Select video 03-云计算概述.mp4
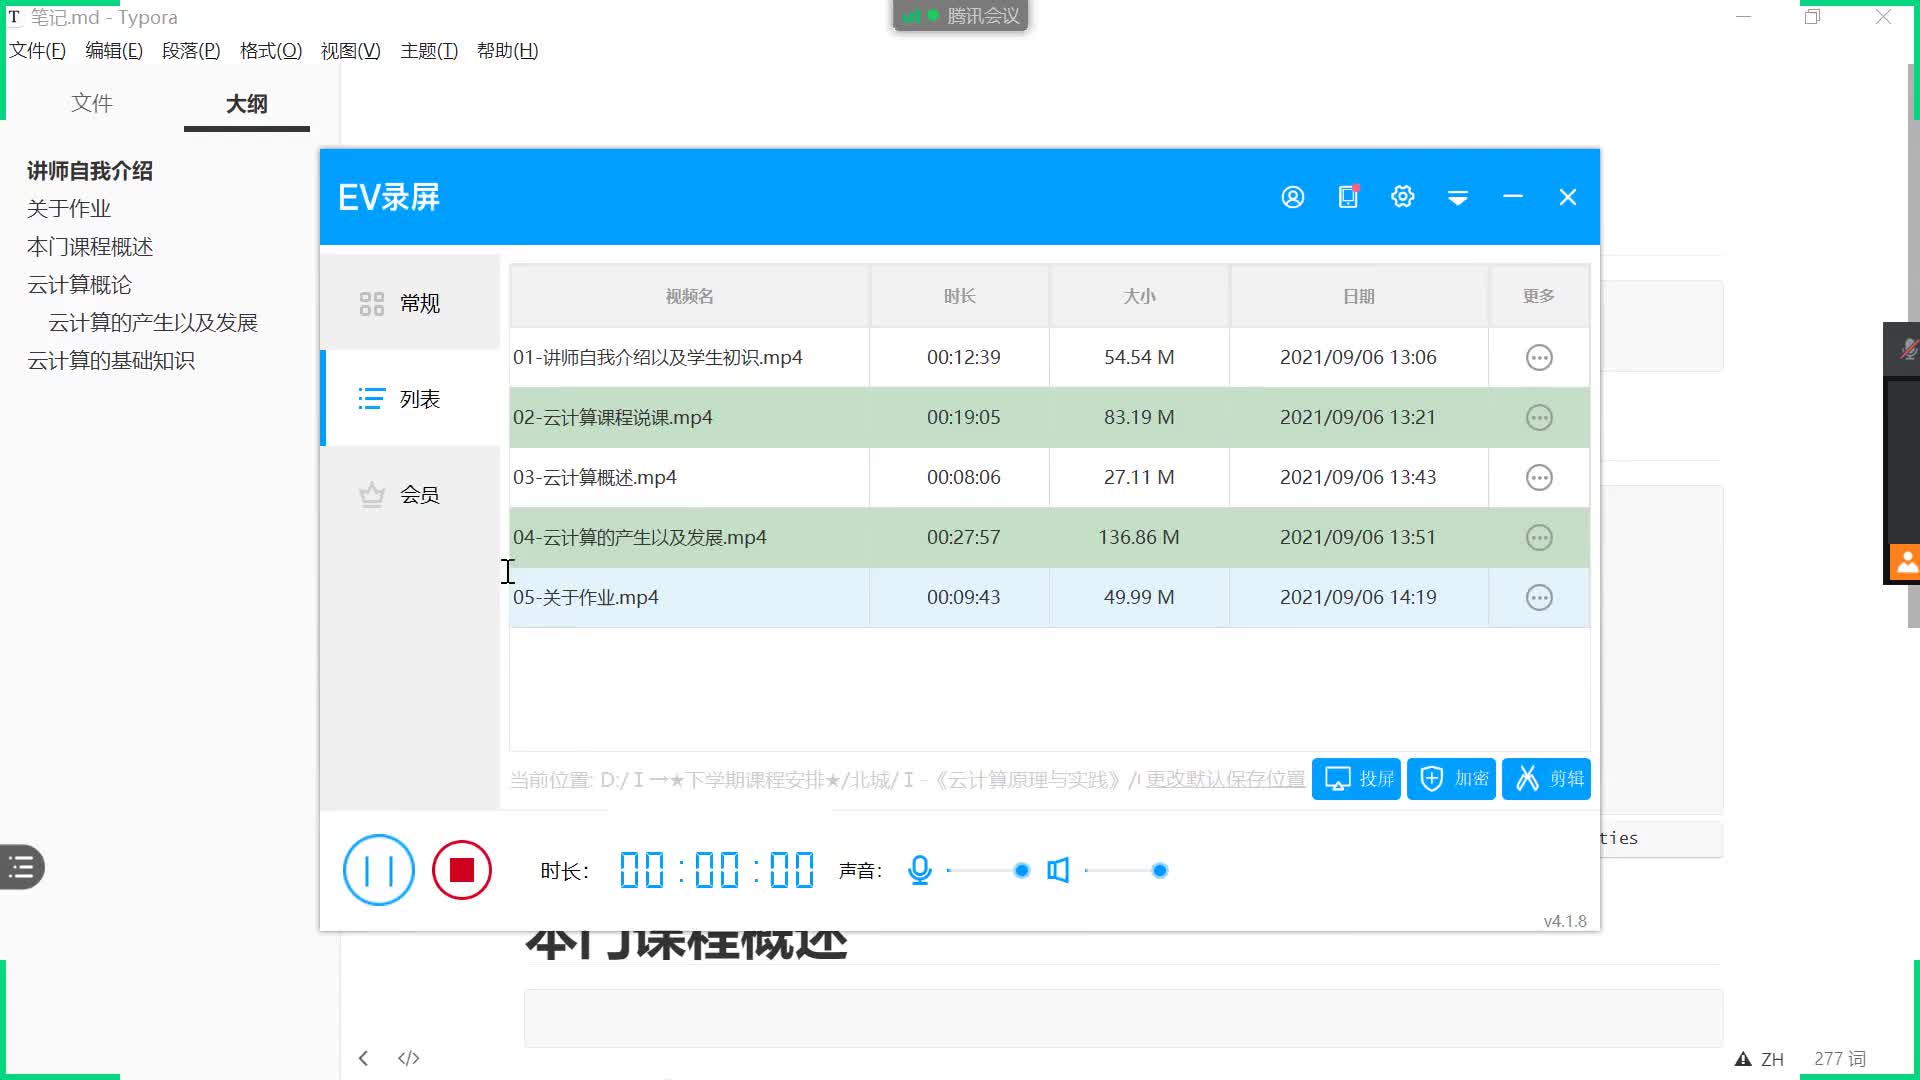 pyautogui.click(x=1049, y=477)
